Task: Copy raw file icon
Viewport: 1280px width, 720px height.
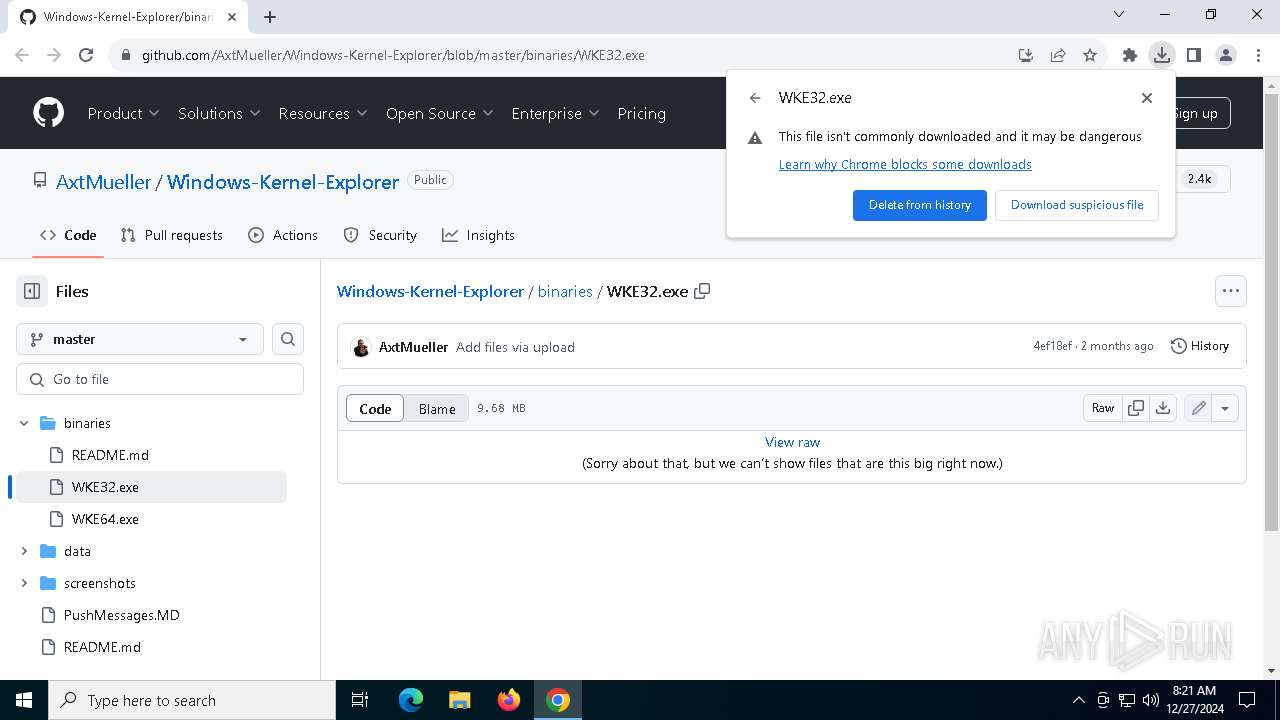Action: tap(1136, 408)
